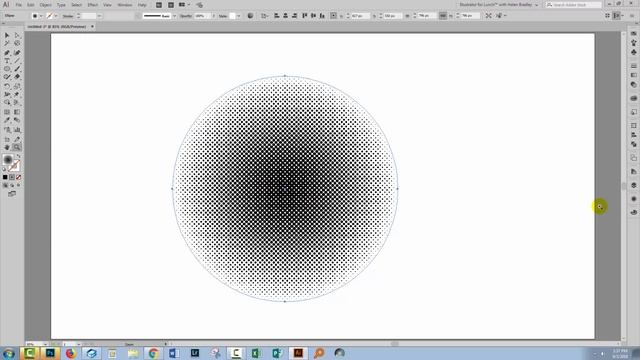Select the Rotate tool
640x360 pixels.
point(7,87)
